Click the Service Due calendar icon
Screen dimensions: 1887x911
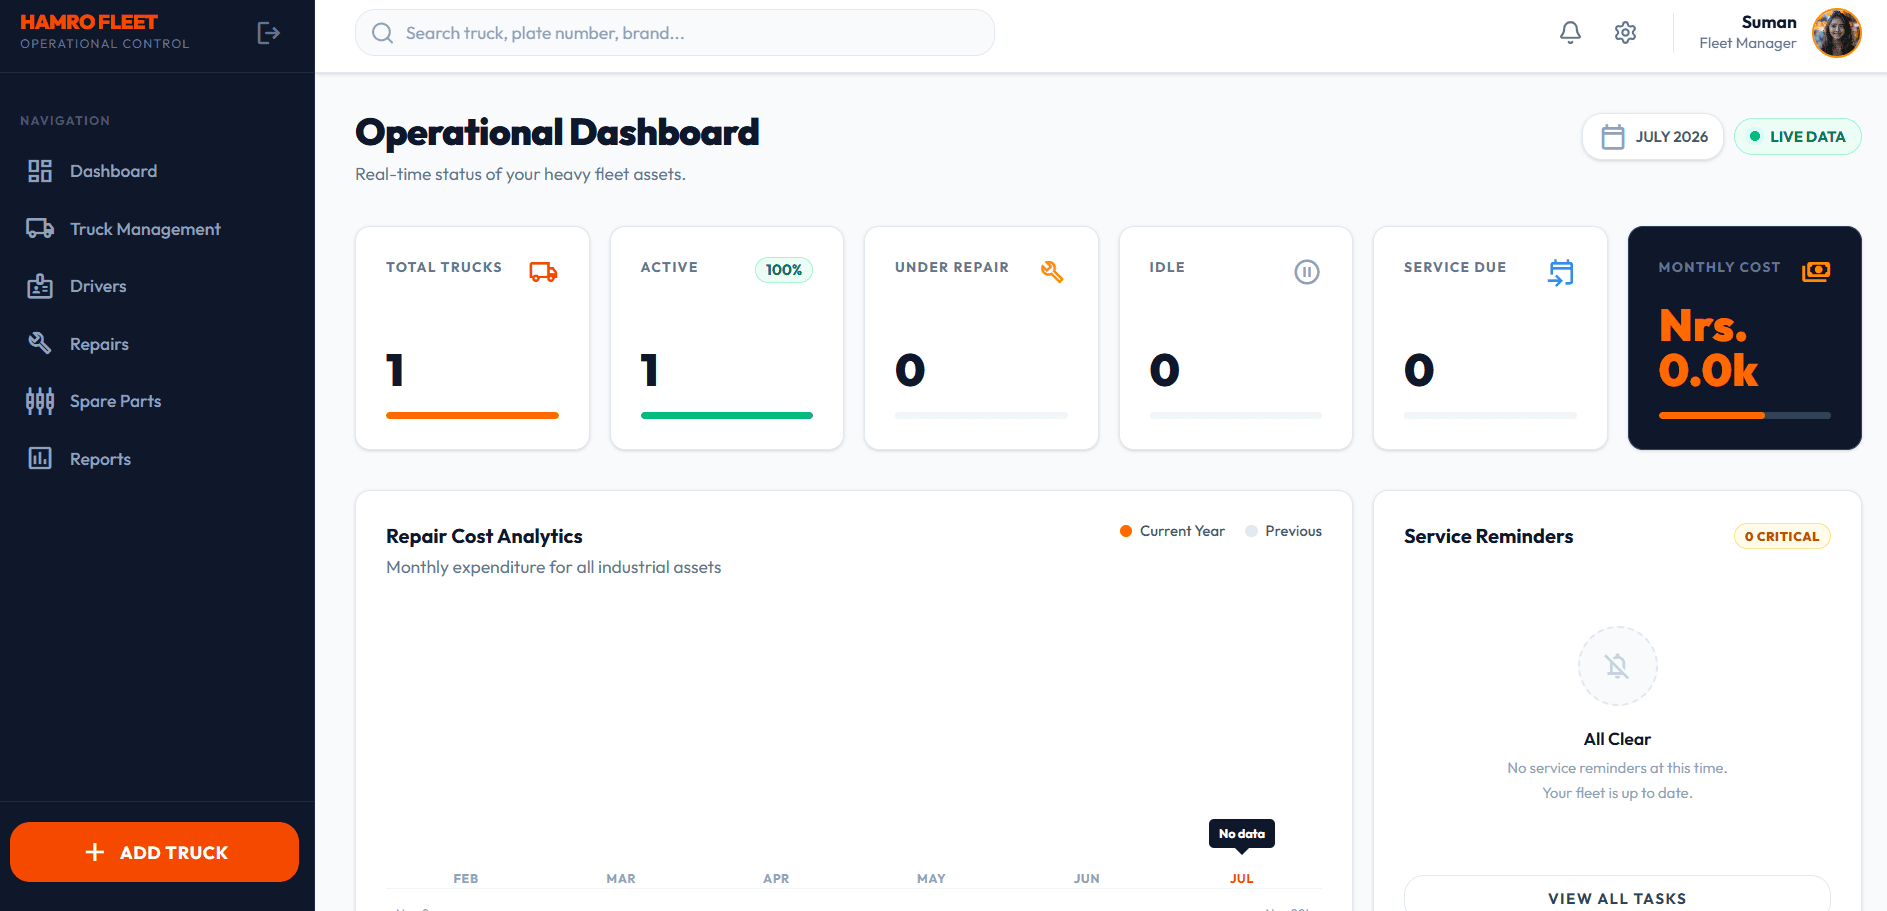(x=1561, y=272)
